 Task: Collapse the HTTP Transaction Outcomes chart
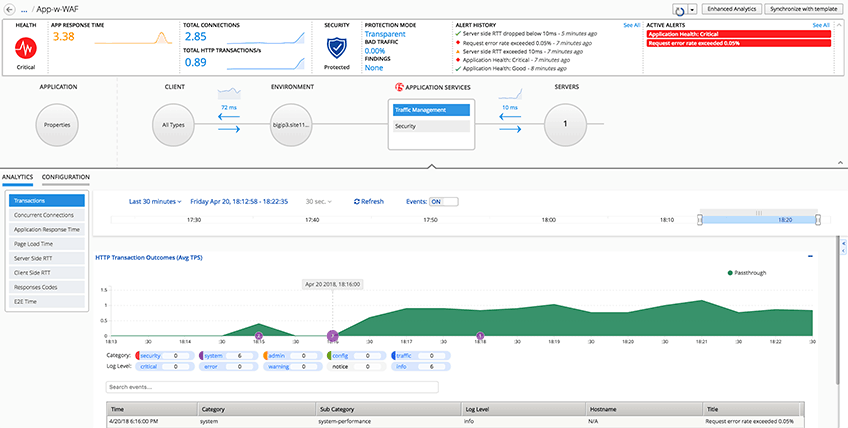click(x=810, y=256)
